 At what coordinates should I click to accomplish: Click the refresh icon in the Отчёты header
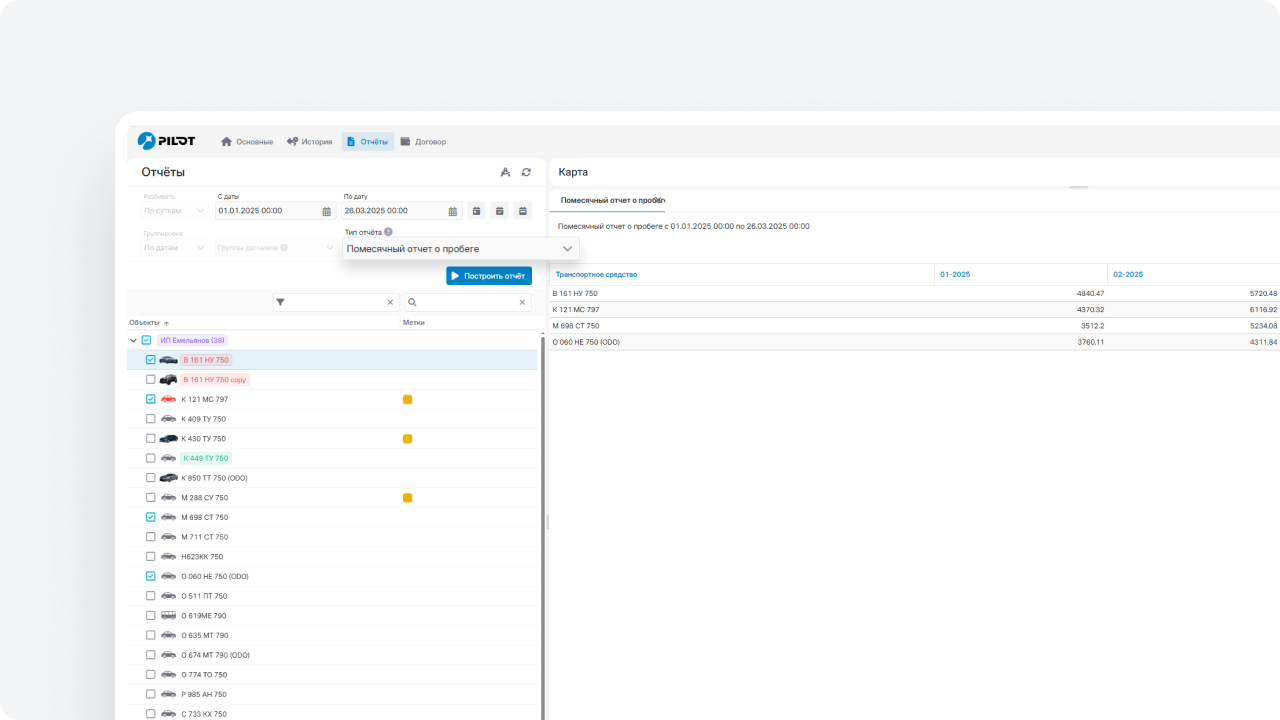526,173
